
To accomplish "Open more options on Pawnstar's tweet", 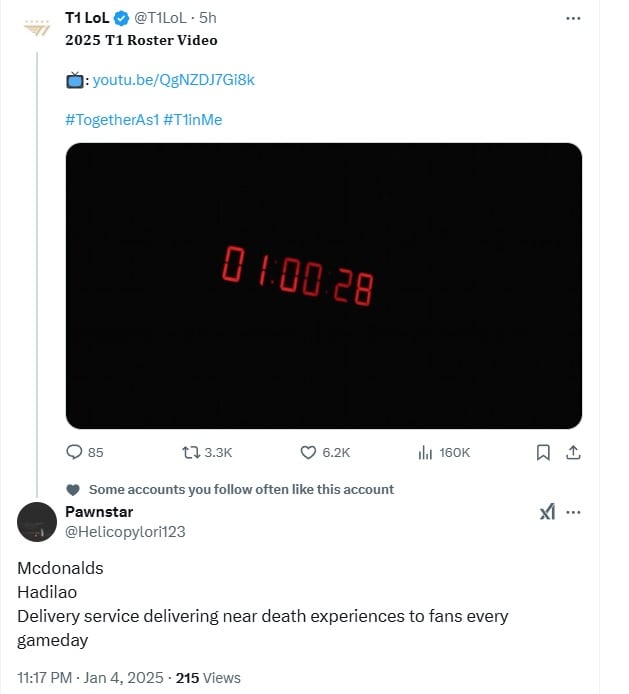I will click(573, 512).
